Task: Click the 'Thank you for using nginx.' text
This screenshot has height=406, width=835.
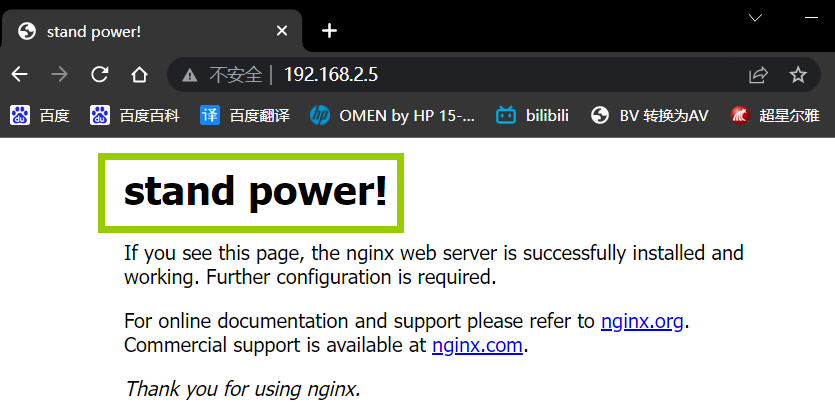Action: click(242, 388)
